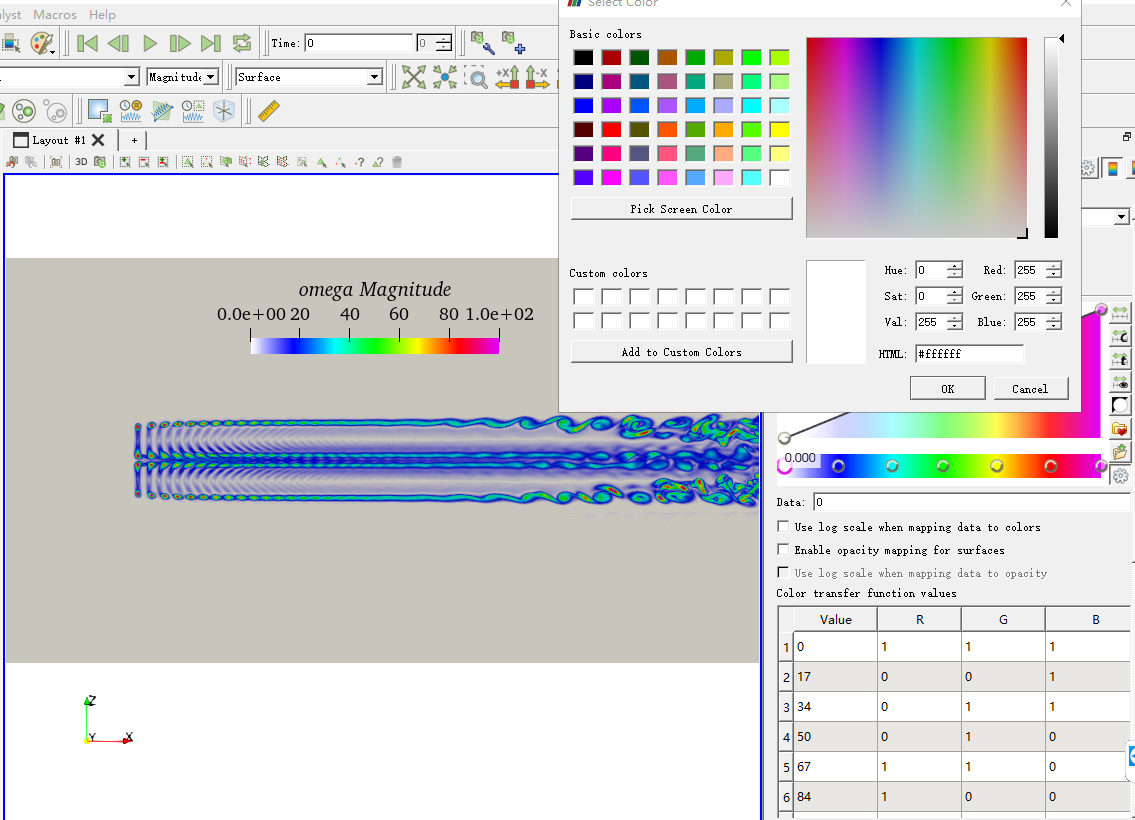
Task: Click the Zoom To Box icon
Action: [477, 77]
